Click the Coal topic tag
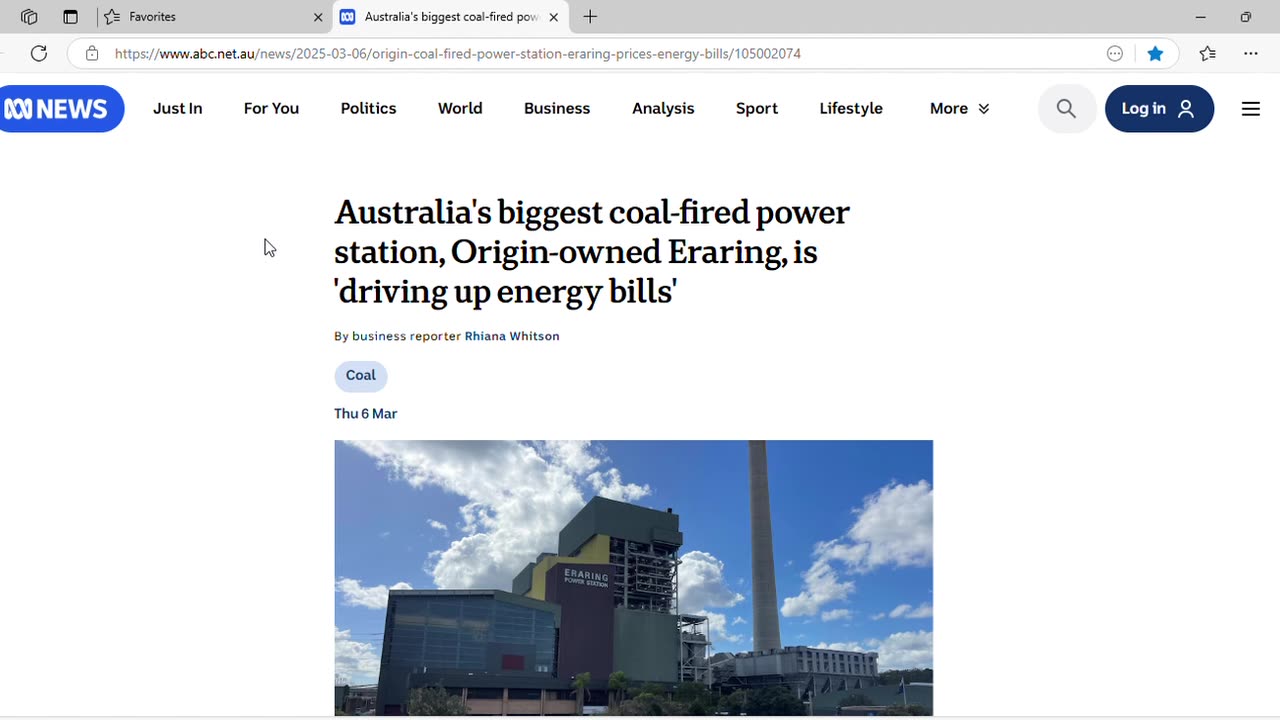Viewport: 1280px width, 720px height. pyautogui.click(x=361, y=376)
